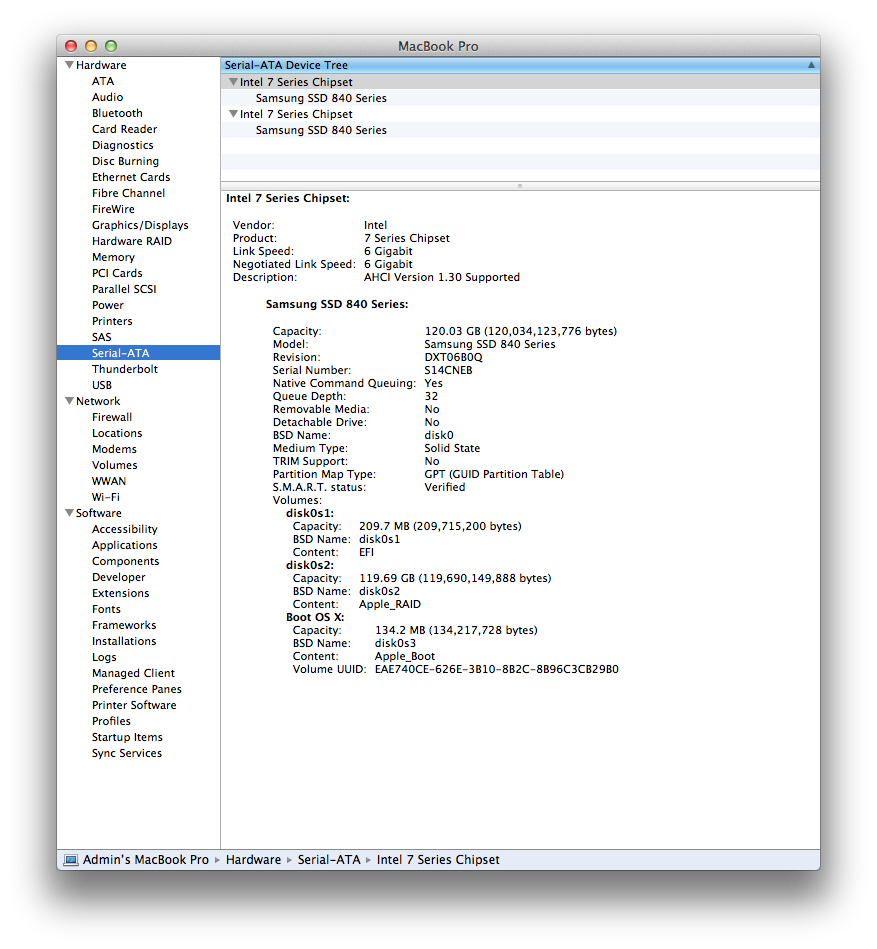Click the serial number value S14CNEB

(448, 370)
